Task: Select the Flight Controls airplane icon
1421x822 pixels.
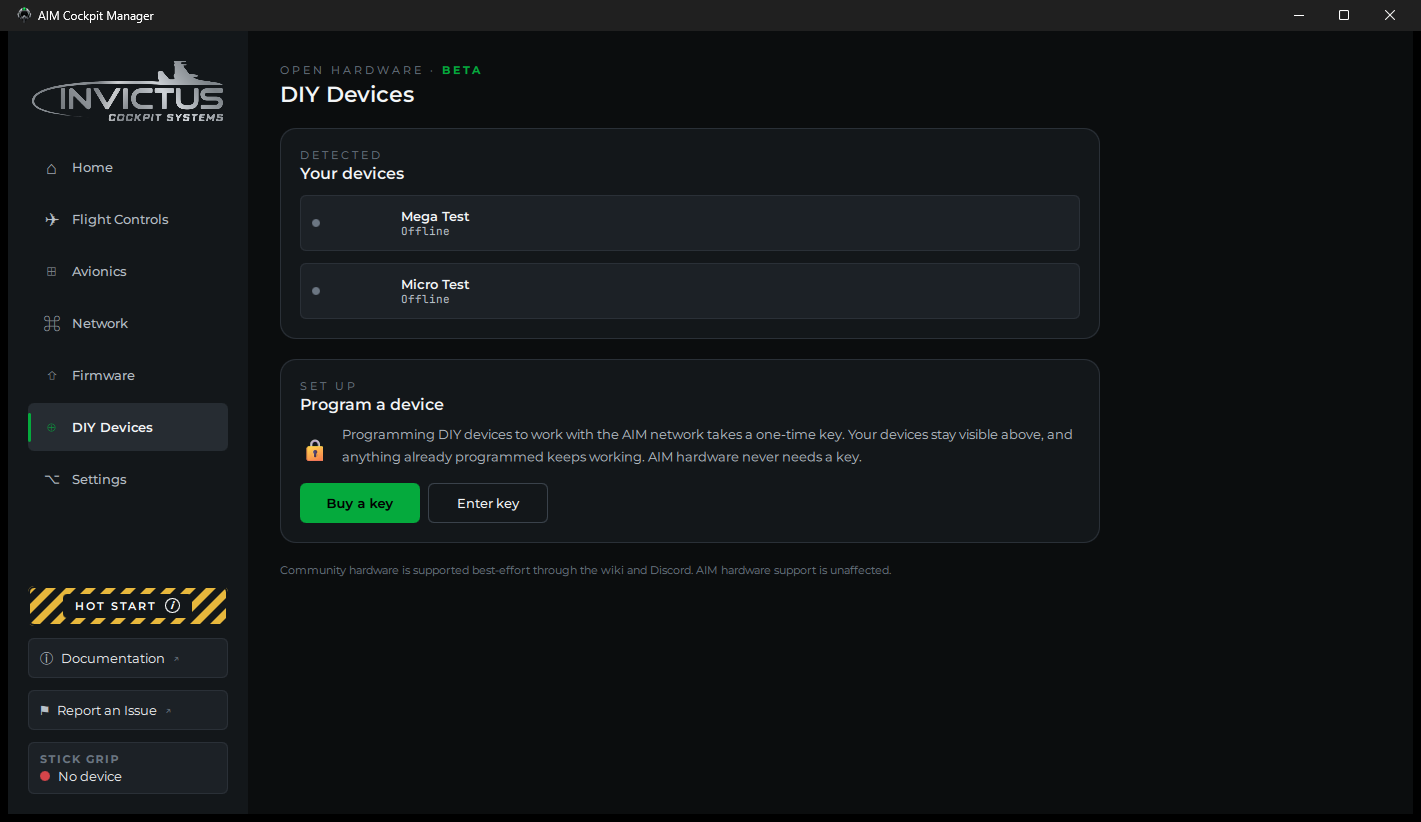Action: pyautogui.click(x=52, y=220)
